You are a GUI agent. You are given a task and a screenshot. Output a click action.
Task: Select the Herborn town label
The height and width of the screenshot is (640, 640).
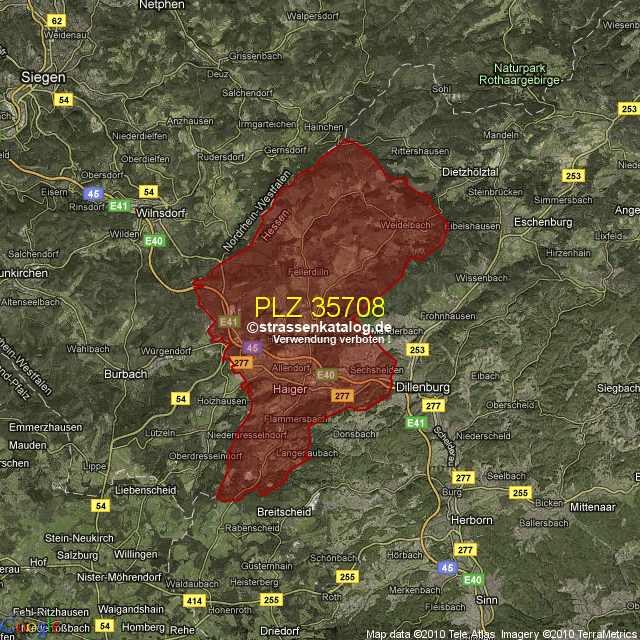coord(471,520)
